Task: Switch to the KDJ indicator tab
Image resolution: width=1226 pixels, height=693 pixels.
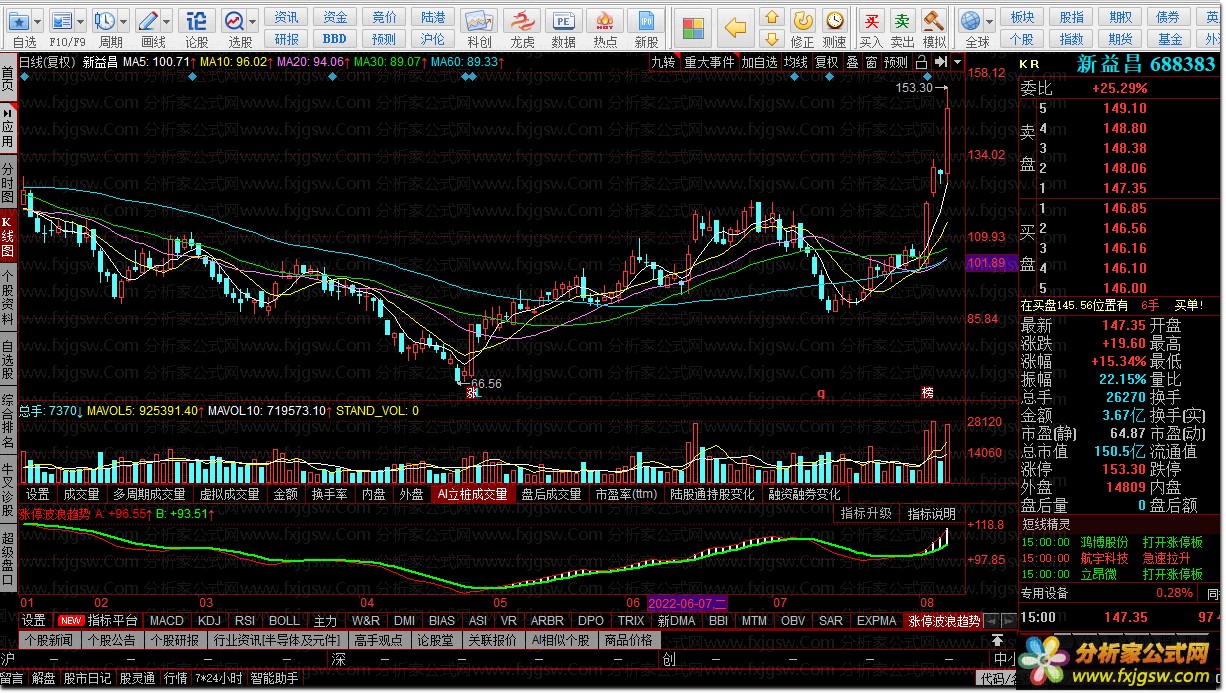Action: point(209,621)
